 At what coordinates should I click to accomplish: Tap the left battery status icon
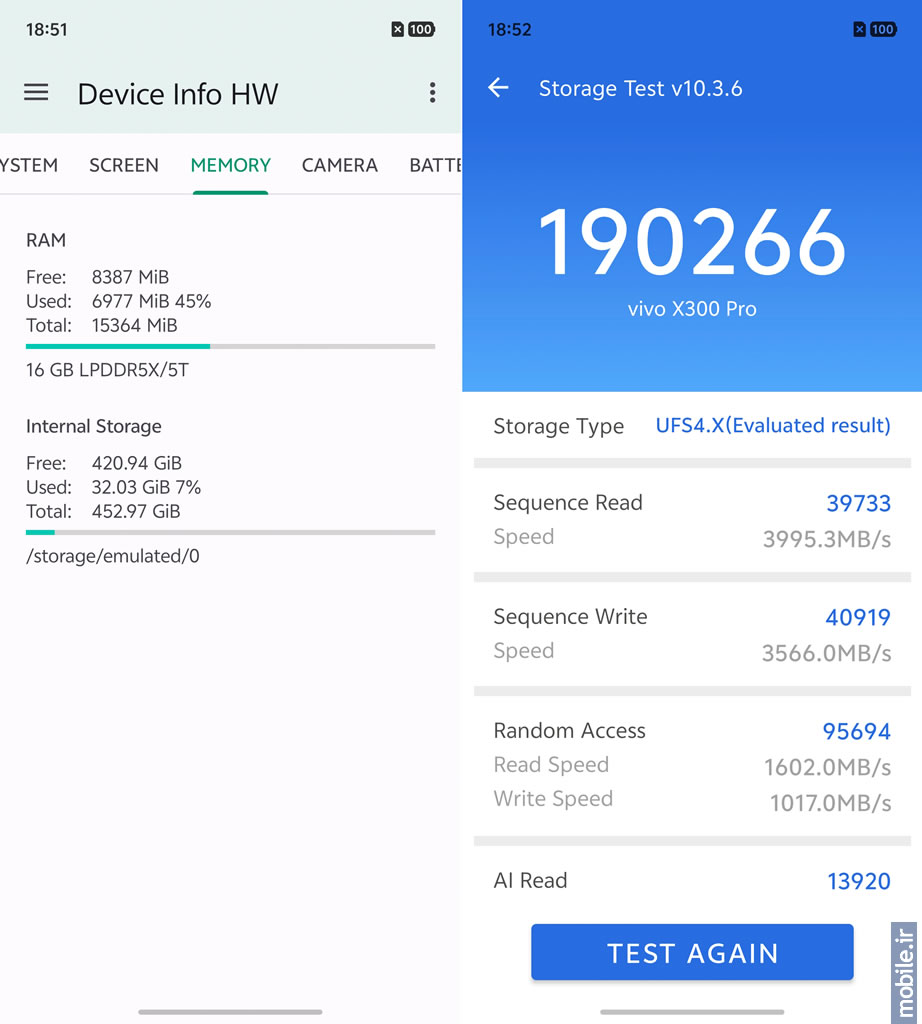420,30
